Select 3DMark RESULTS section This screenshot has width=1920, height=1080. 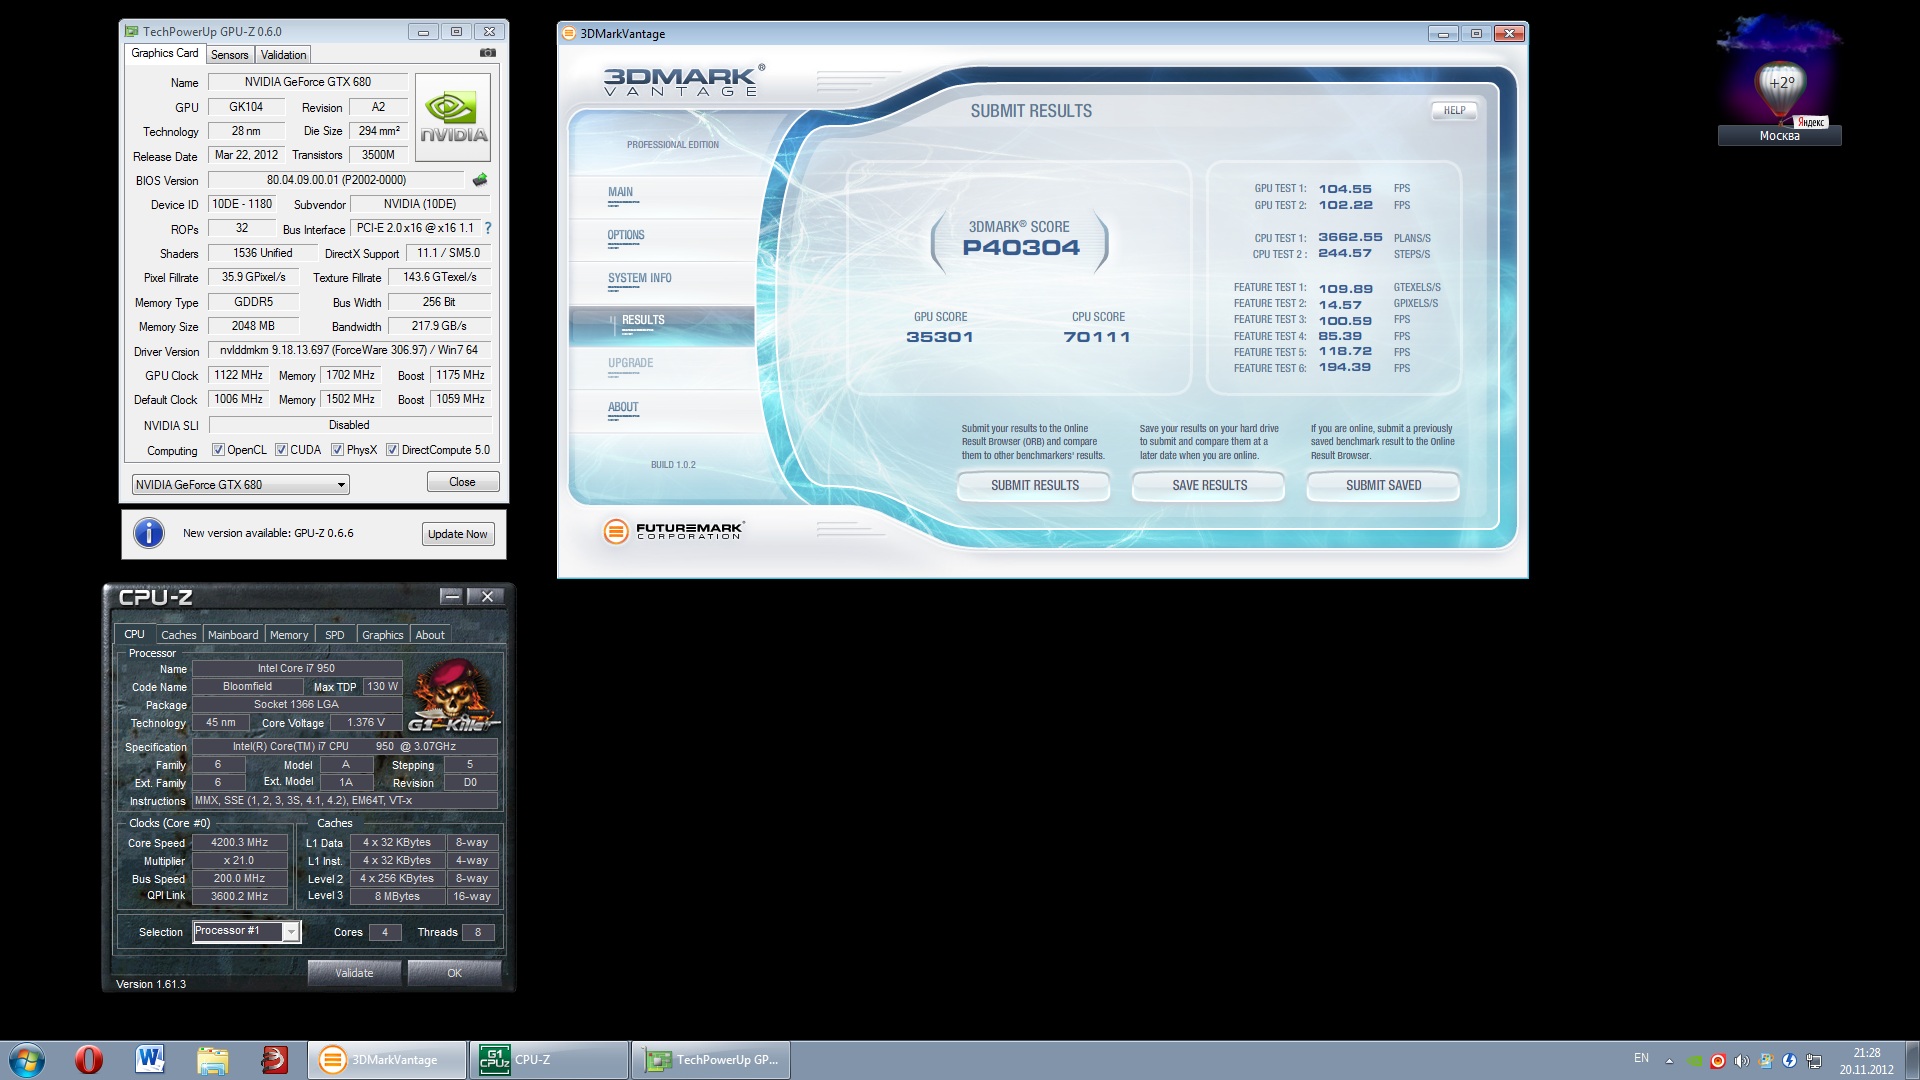[x=662, y=326]
